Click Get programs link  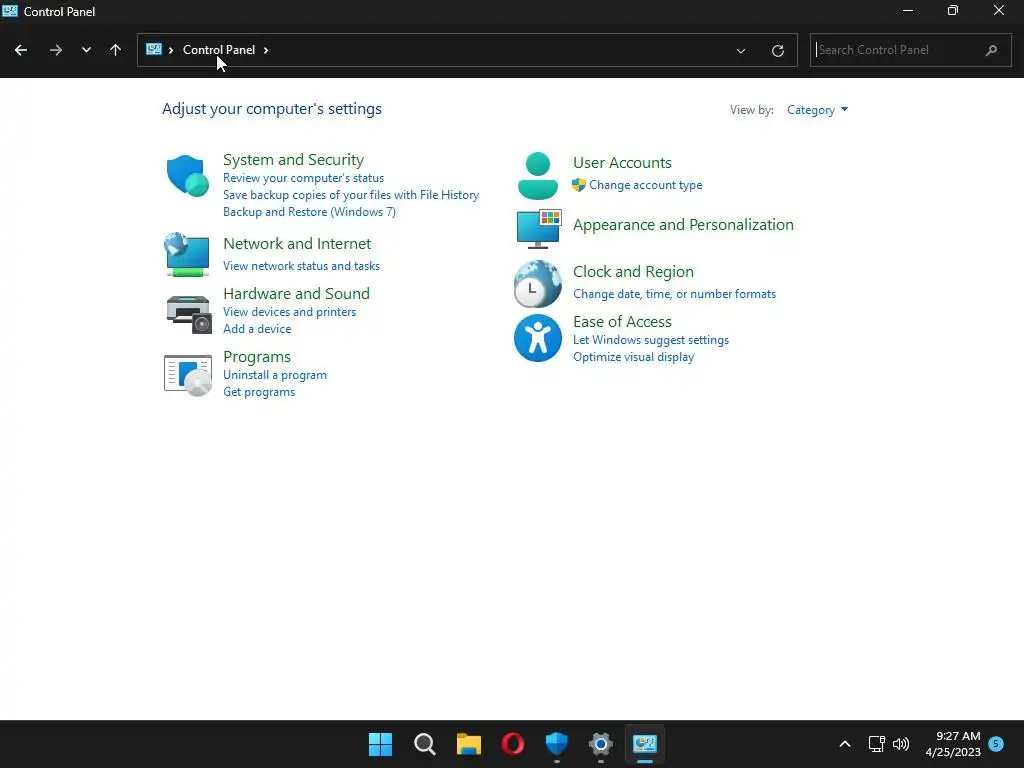coord(259,392)
